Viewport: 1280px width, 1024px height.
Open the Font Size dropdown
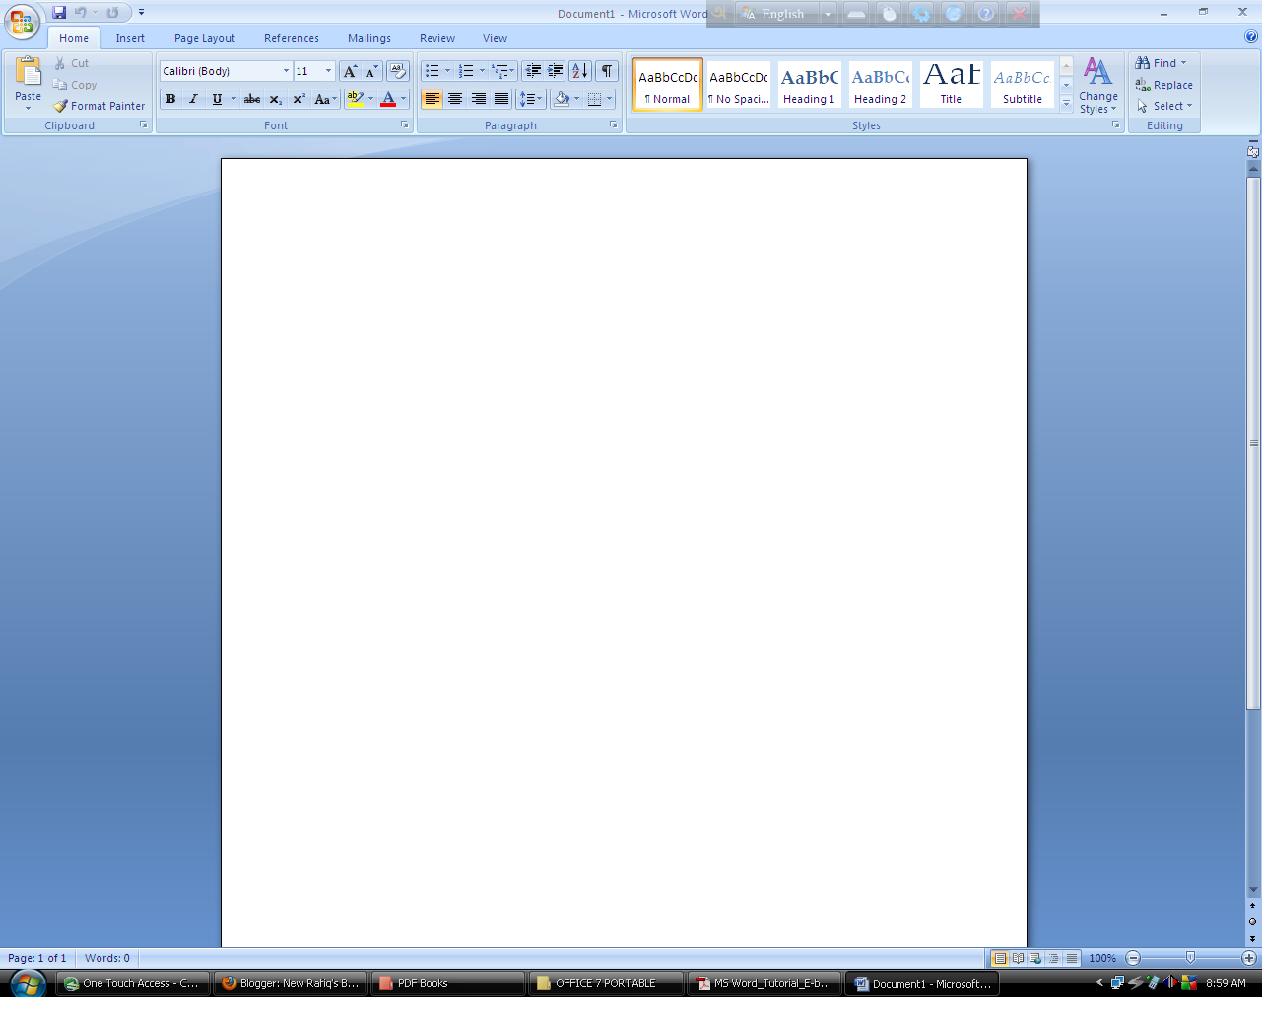pyautogui.click(x=327, y=70)
